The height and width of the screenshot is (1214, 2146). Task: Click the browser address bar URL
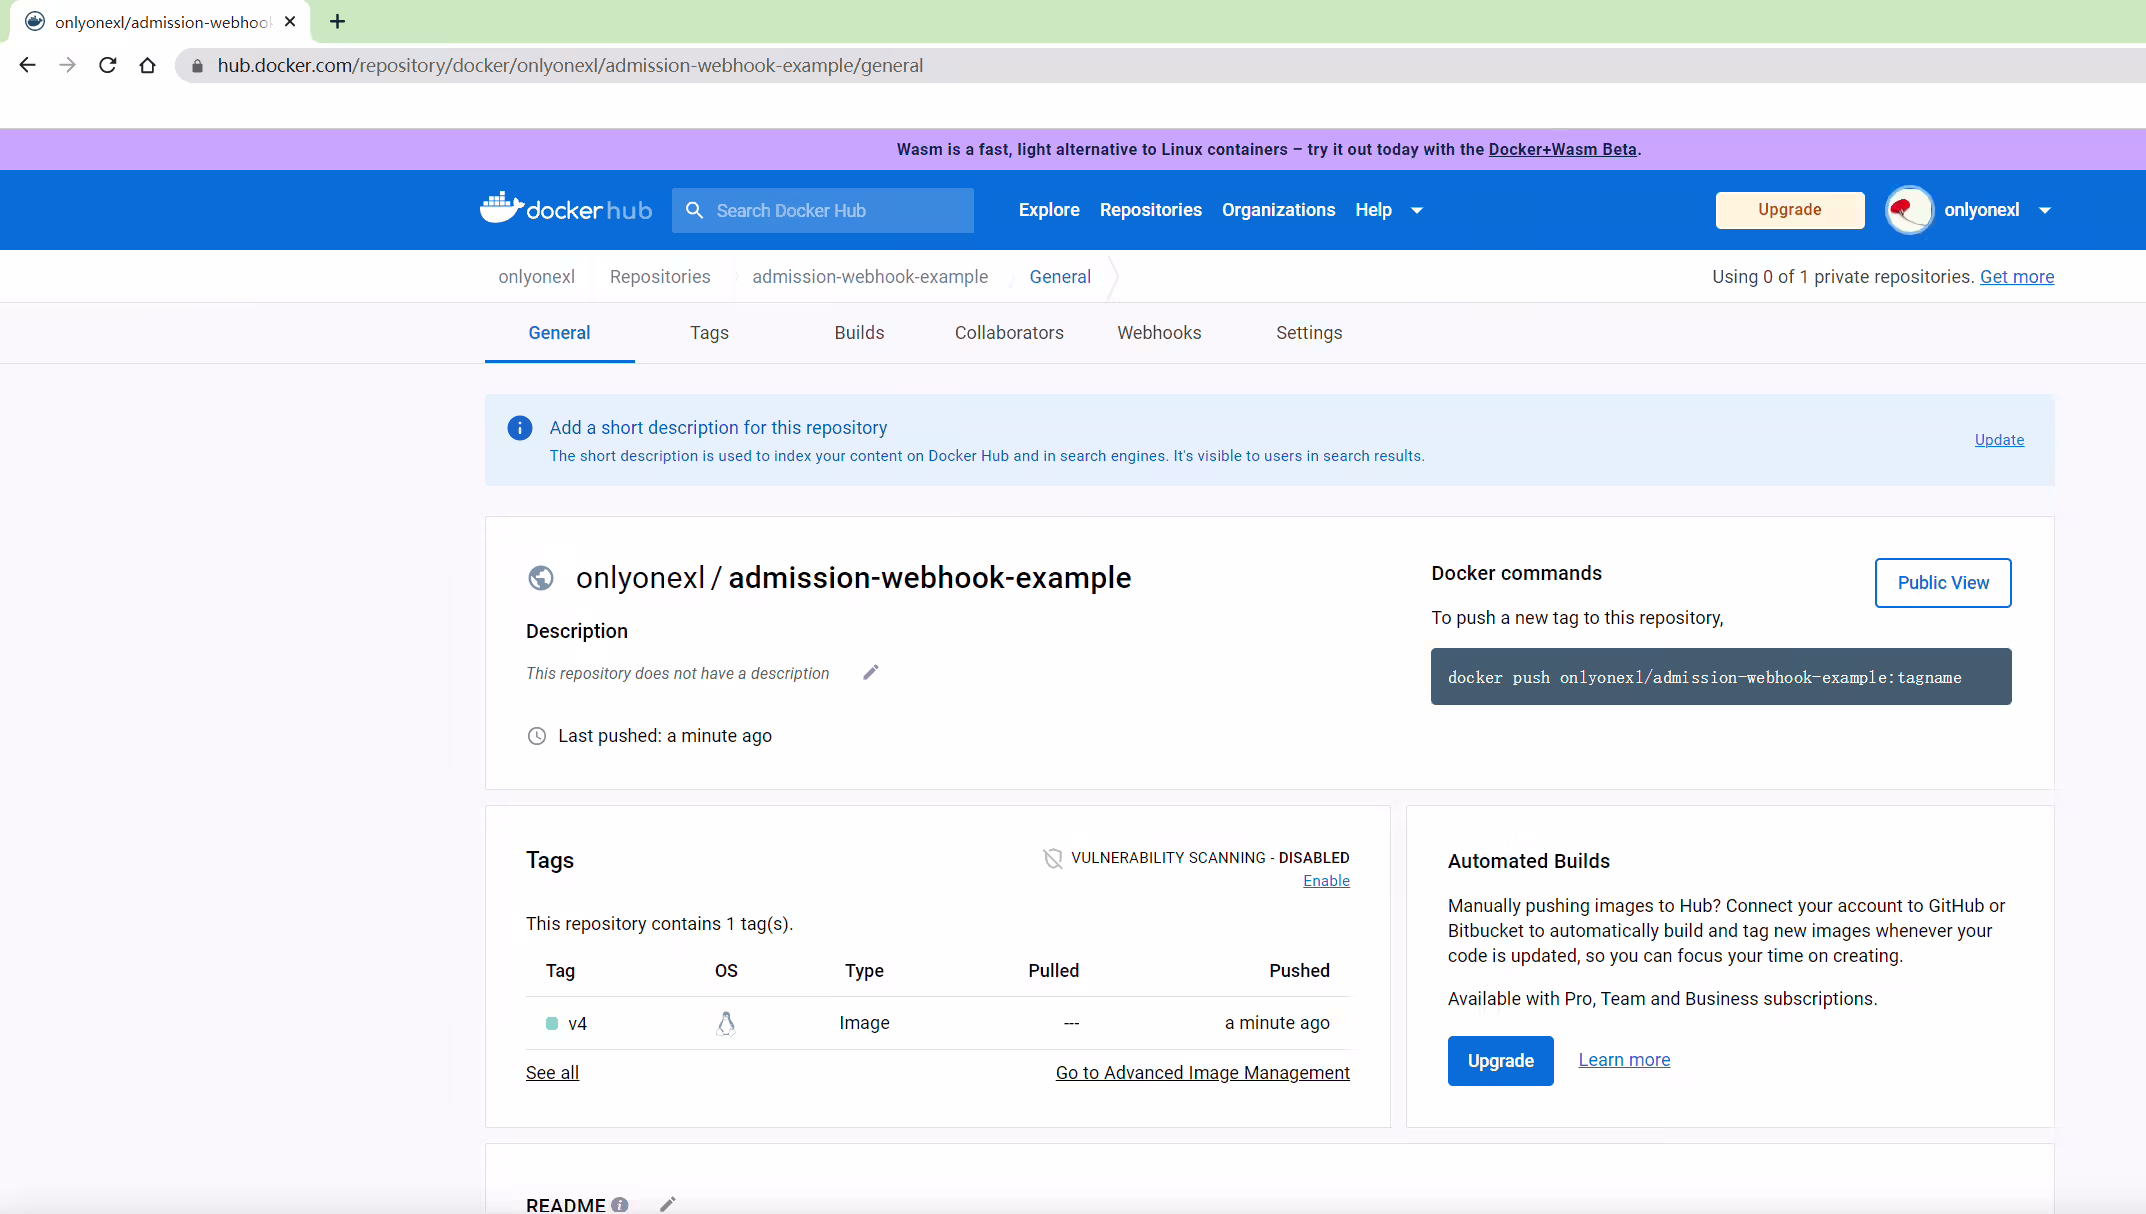click(570, 66)
